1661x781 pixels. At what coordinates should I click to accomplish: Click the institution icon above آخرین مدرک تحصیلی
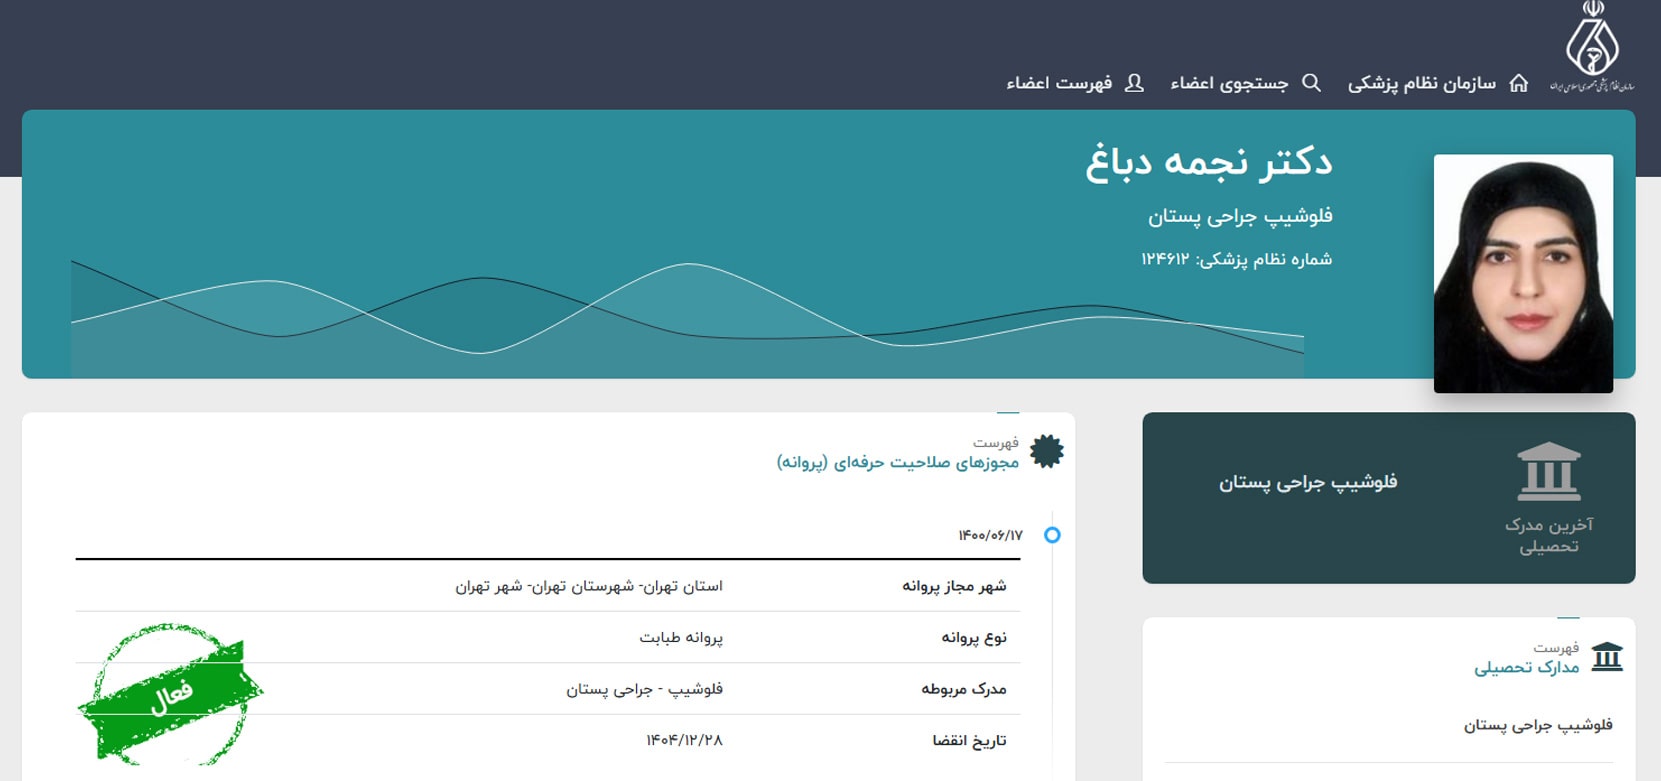[x=1548, y=471]
